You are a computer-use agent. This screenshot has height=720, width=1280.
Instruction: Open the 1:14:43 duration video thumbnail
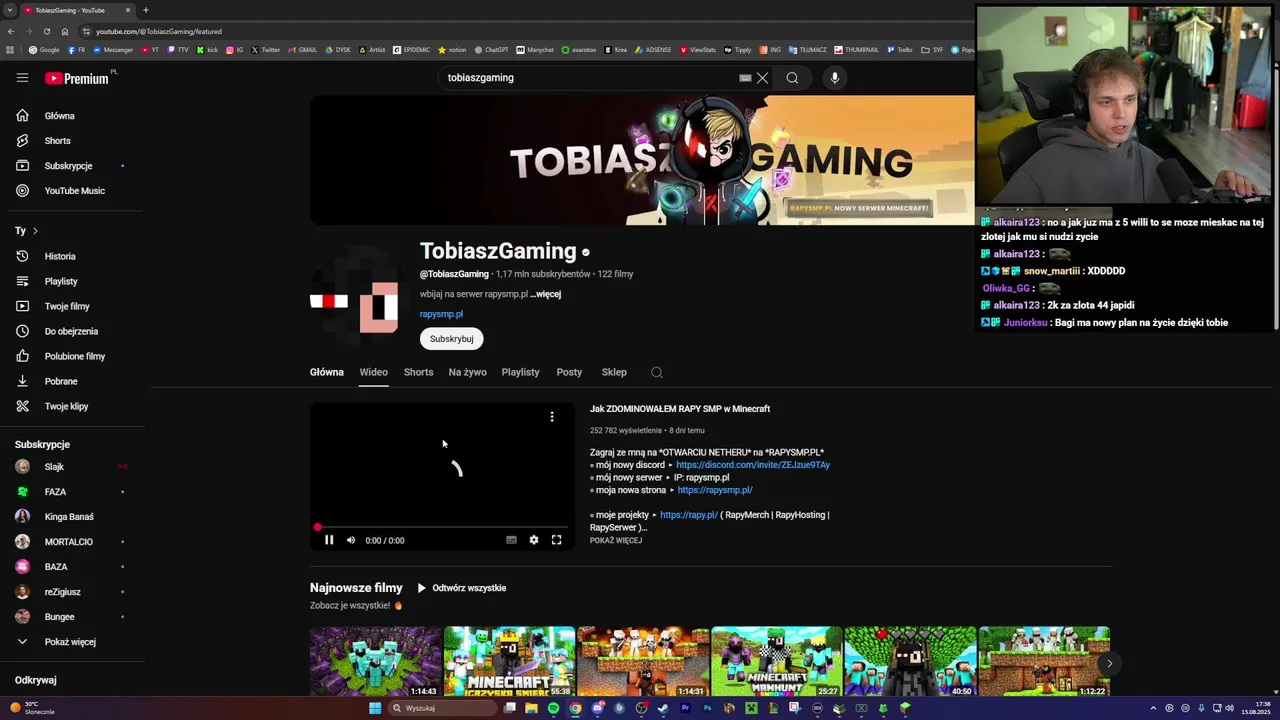pyautogui.click(x=375, y=661)
